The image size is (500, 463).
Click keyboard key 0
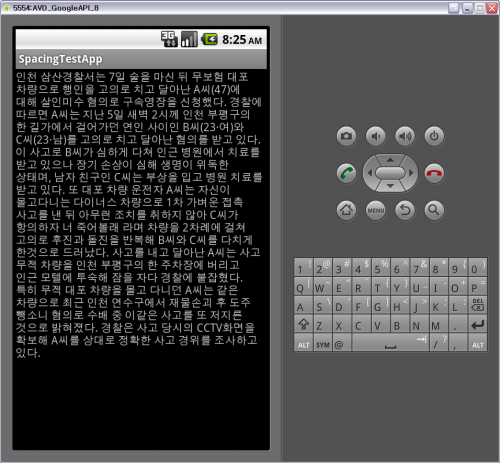(477, 267)
